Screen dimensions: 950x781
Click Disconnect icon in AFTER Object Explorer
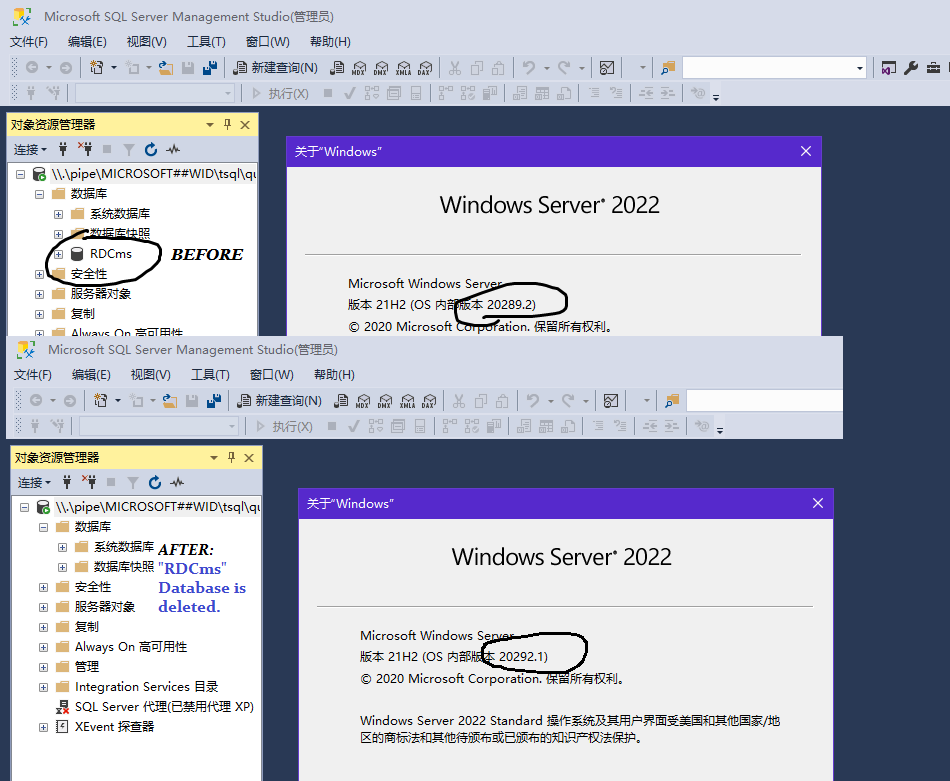[x=89, y=482]
